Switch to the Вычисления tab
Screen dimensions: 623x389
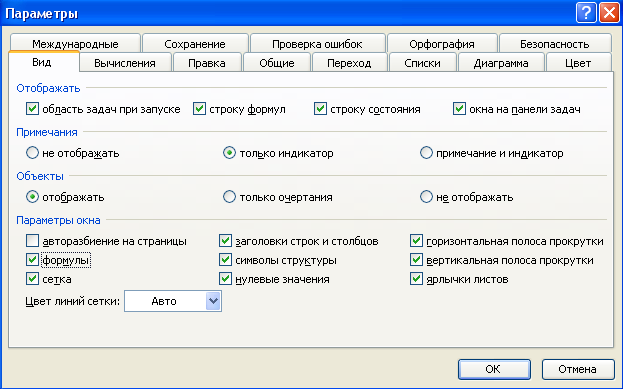point(125,63)
